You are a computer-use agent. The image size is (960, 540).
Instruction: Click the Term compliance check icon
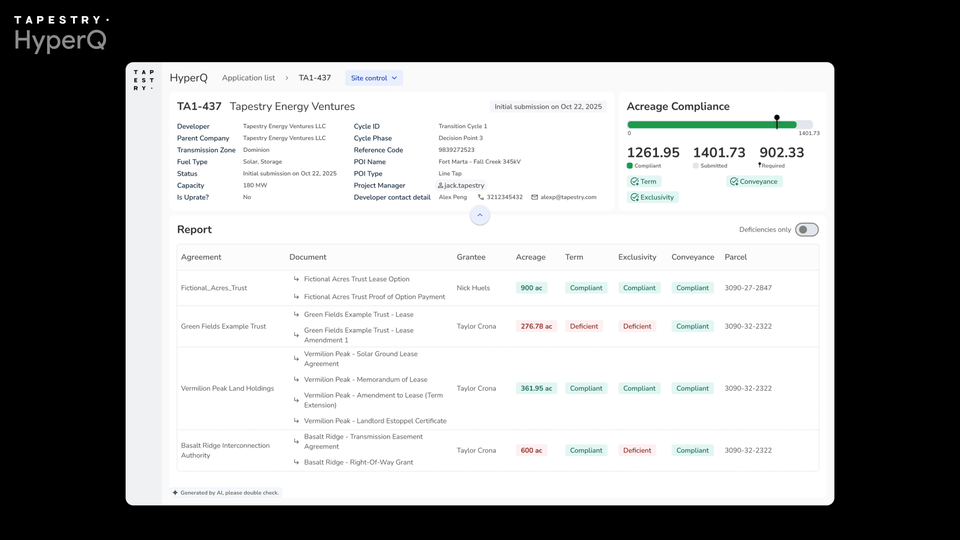(634, 182)
